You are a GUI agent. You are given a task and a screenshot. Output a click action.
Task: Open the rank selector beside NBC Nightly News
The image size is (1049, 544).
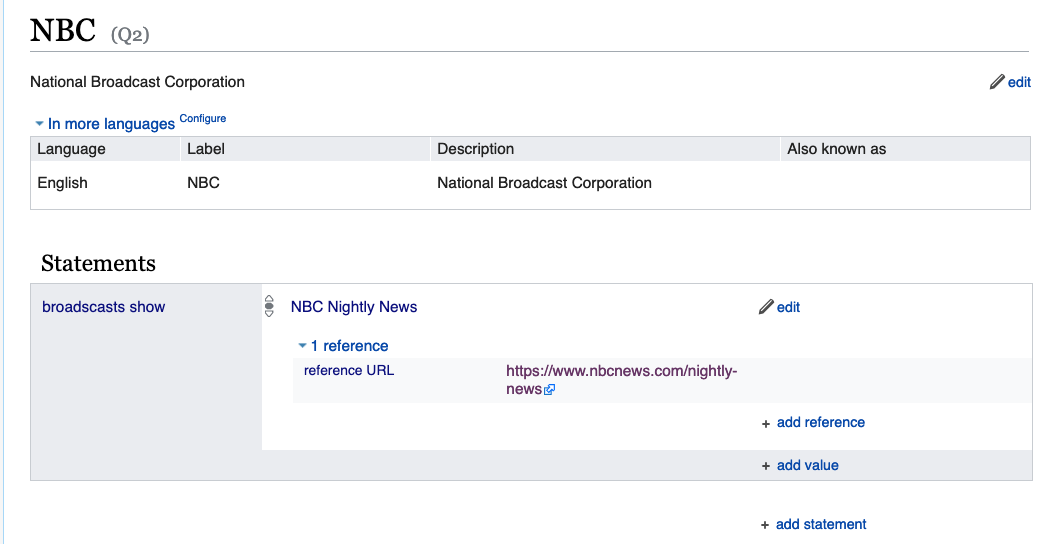(269, 306)
